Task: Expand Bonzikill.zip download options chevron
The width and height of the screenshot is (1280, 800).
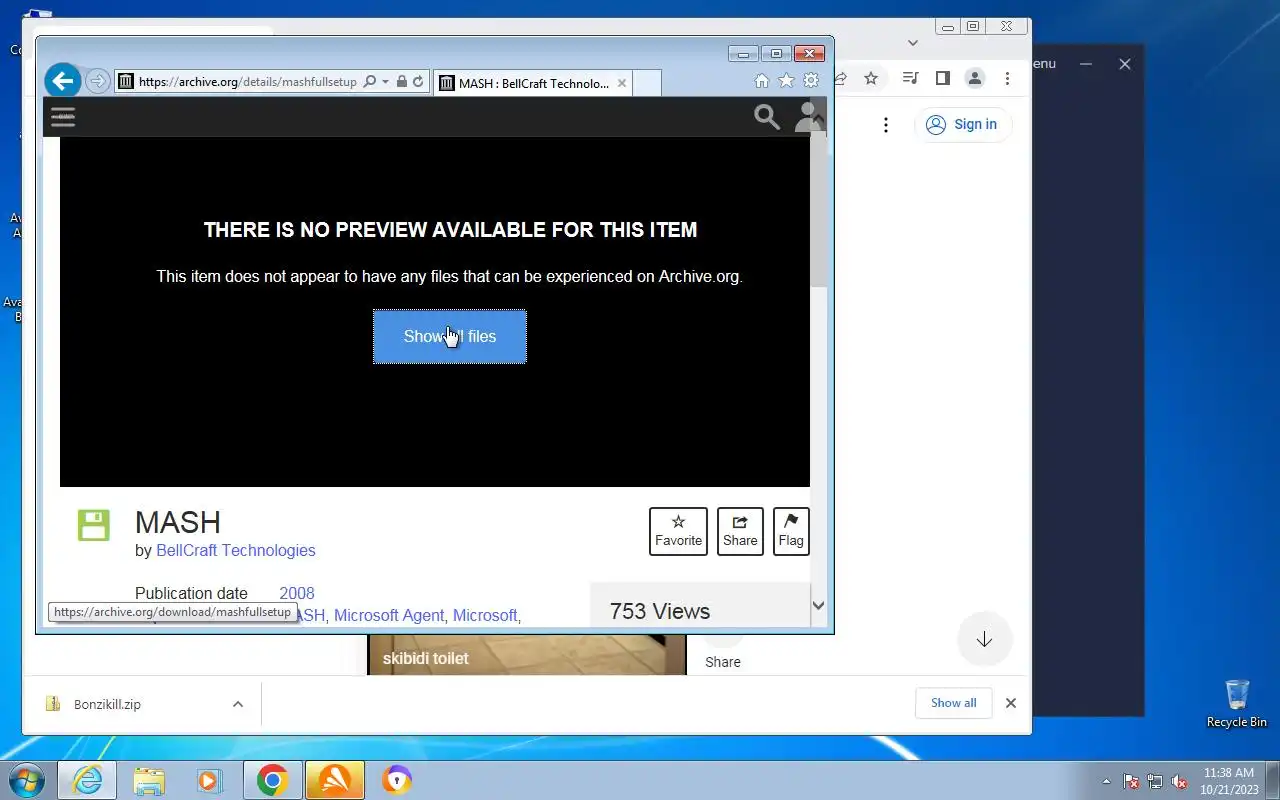Action: (238, 704)
